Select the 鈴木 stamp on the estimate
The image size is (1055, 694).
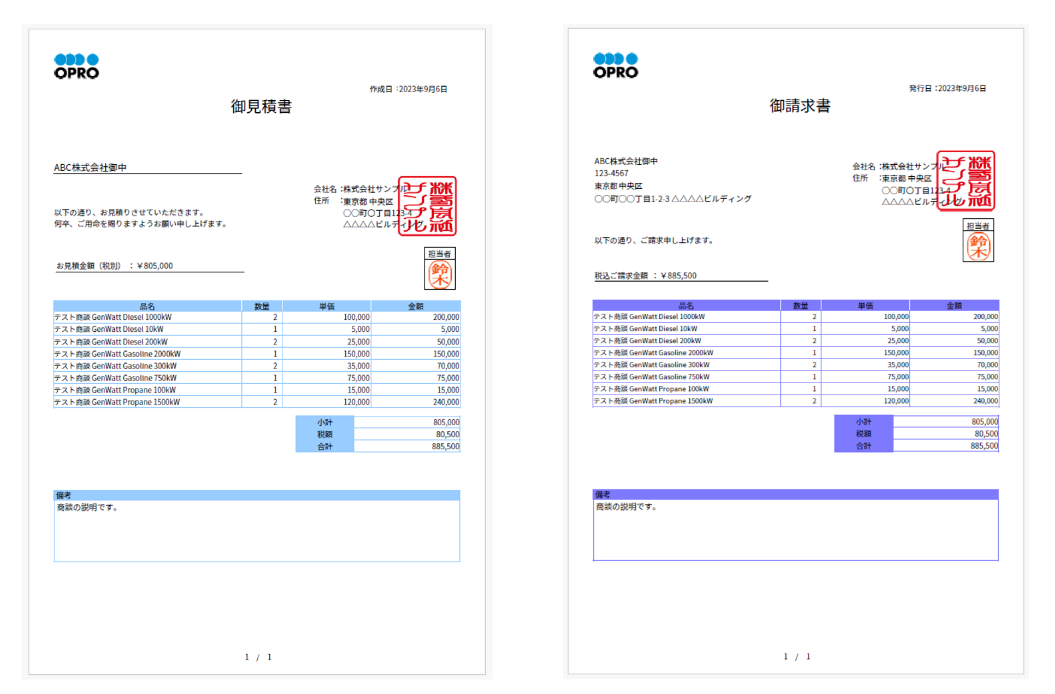tap(440, 272)
